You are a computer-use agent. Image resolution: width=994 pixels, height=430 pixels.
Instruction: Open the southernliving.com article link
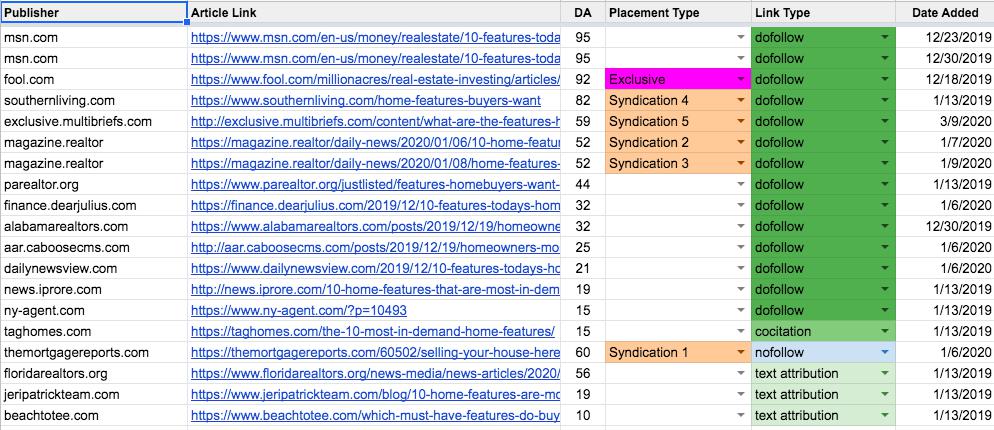(x=366, y=100)
